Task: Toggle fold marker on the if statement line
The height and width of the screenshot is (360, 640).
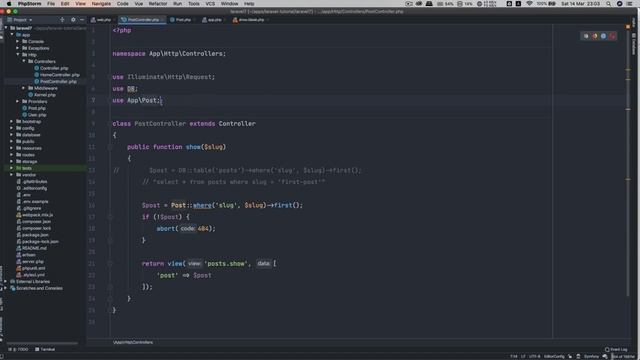Action: [x=110, y=217]
